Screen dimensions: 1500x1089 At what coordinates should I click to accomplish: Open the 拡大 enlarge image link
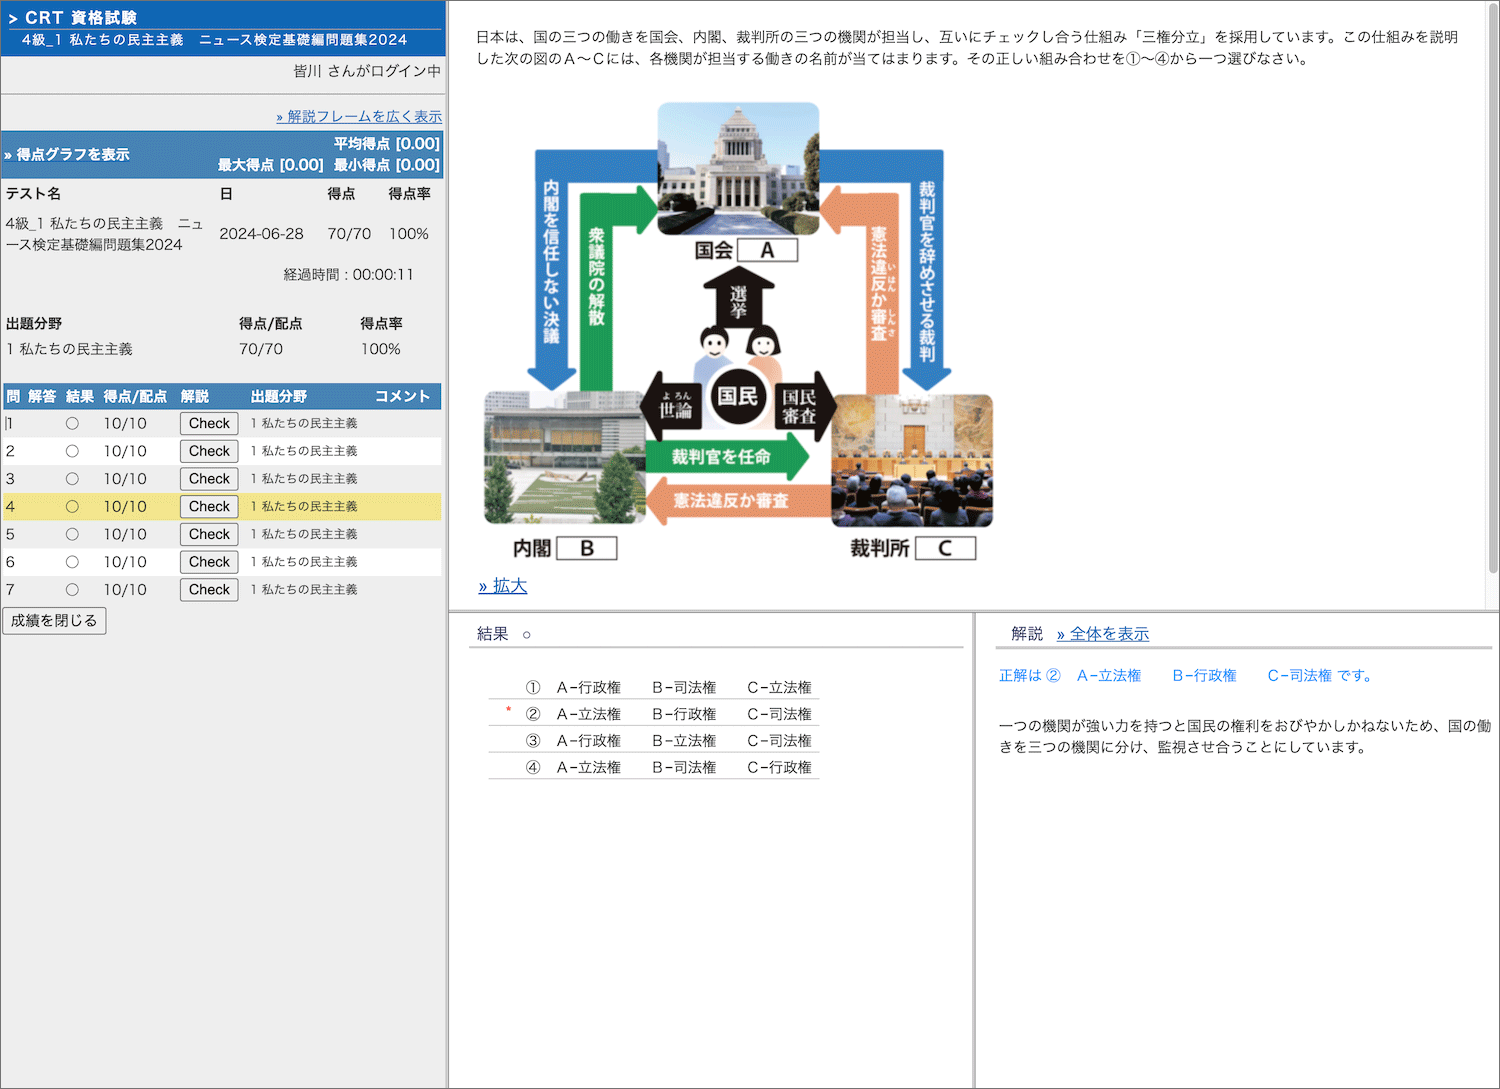[503, 586]
